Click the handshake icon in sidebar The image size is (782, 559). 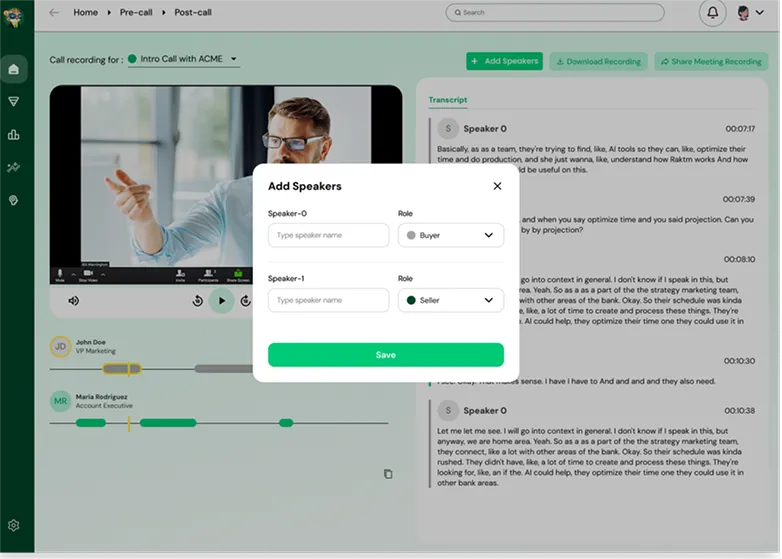pyautogui.click(x=13, y=168)
